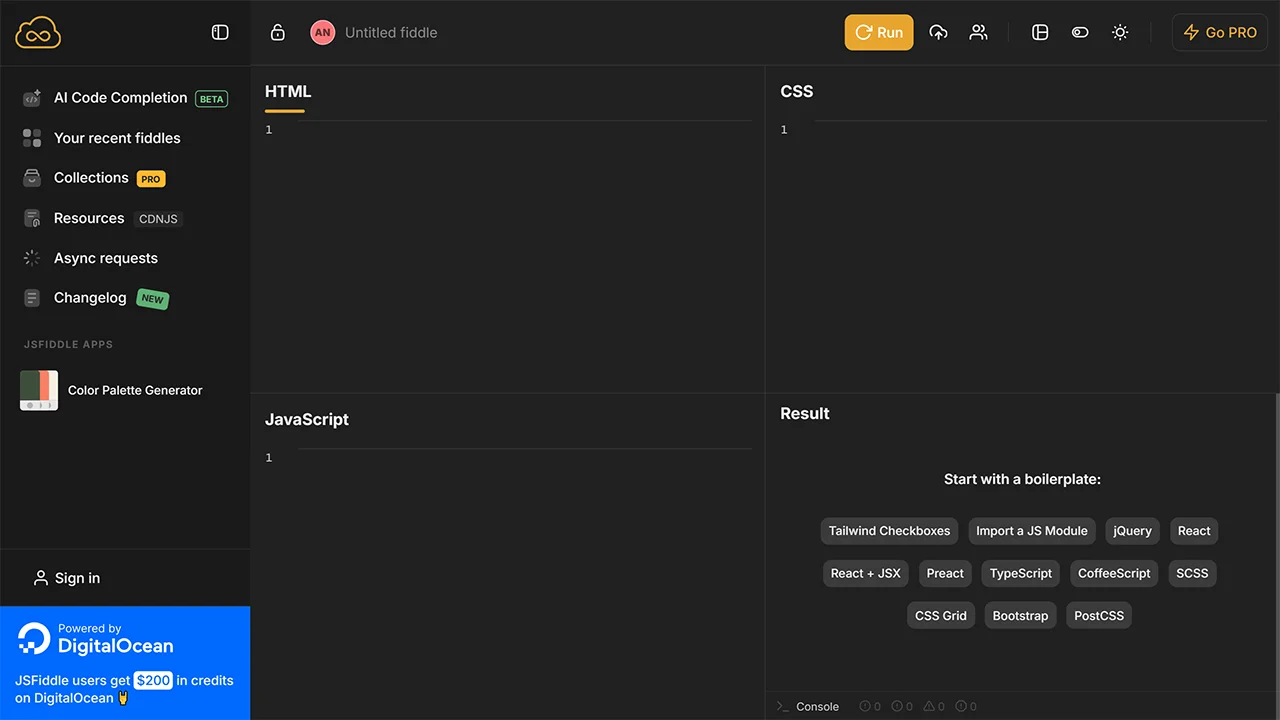Collapse the sidebar using the panel icon
This screenshot has width=1280, height=720.
click(220, 32)
